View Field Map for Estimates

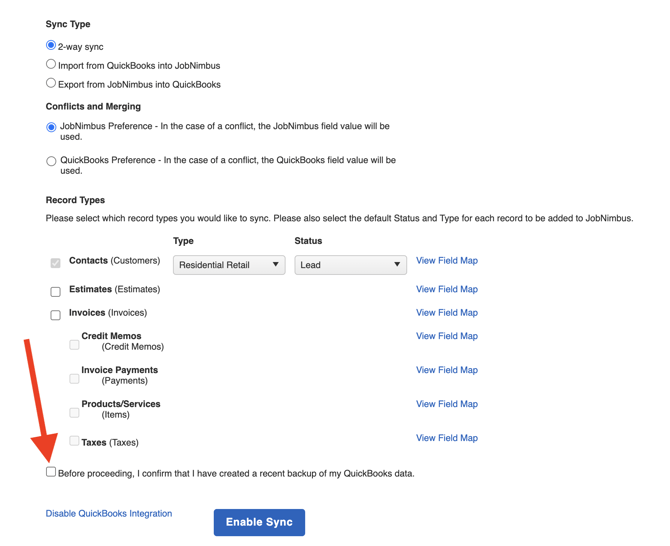click(x=447, y=289)
